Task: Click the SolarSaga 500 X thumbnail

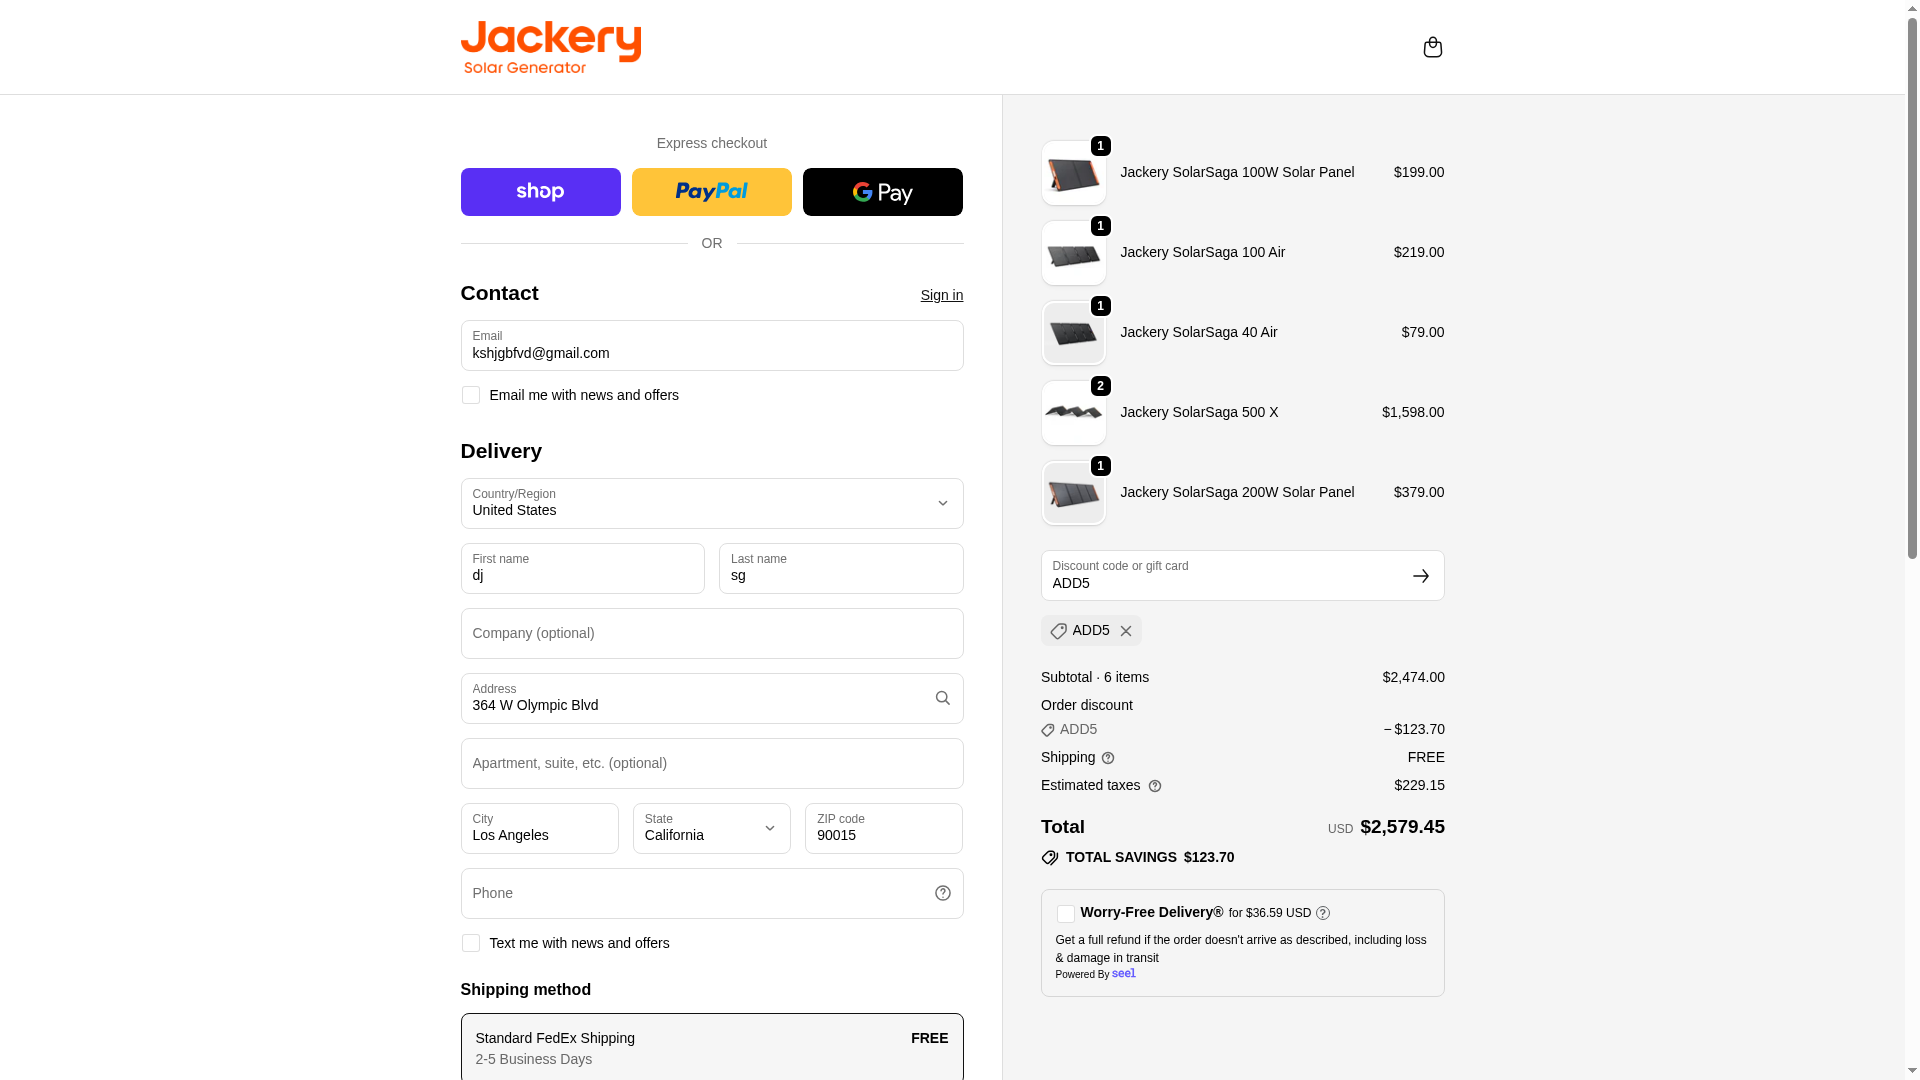Action: 1073,413
